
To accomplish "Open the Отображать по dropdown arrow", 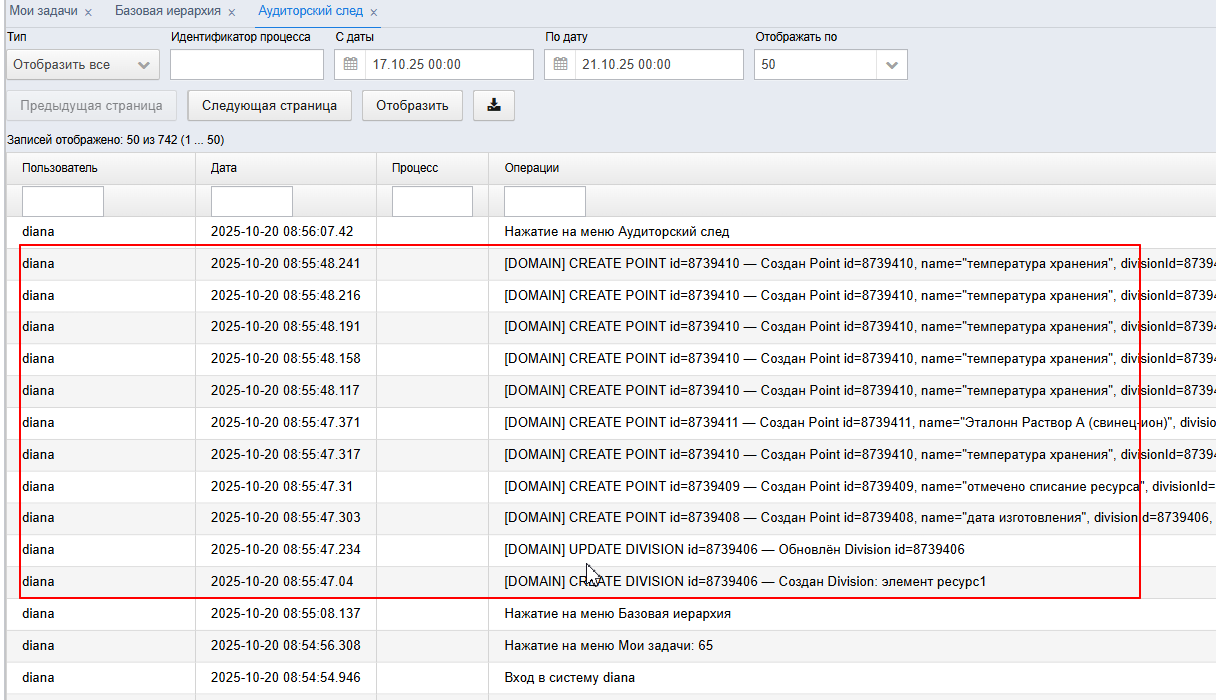I will click(891, 65).
